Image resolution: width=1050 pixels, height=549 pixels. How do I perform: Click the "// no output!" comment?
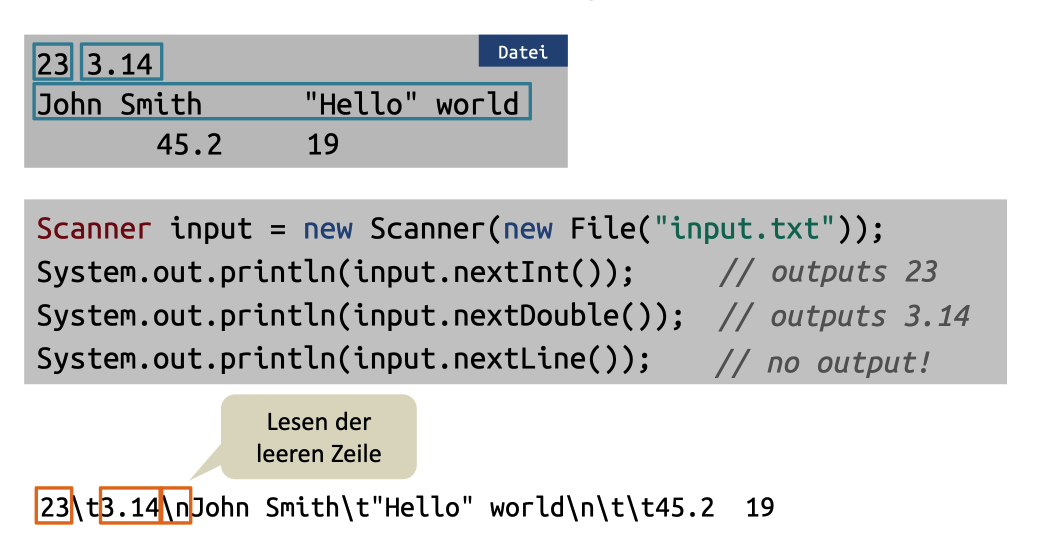822,362
